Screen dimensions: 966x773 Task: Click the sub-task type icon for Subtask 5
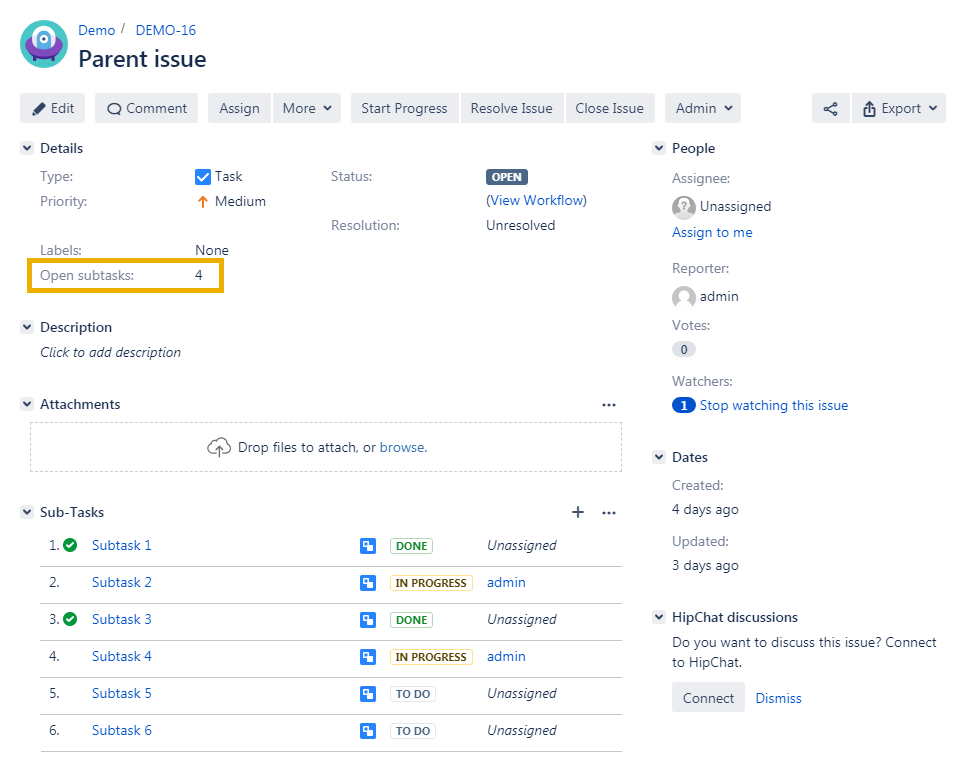368,694
